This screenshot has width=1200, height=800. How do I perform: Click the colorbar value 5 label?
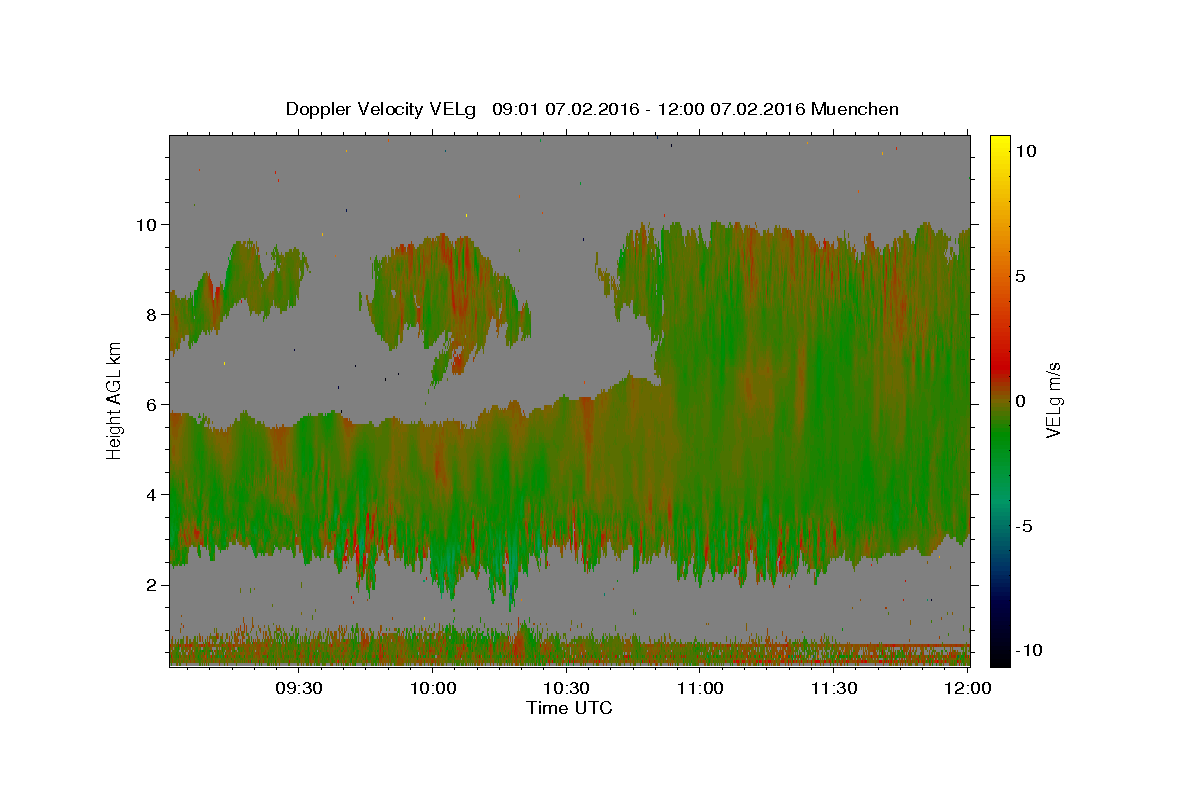1022,276
